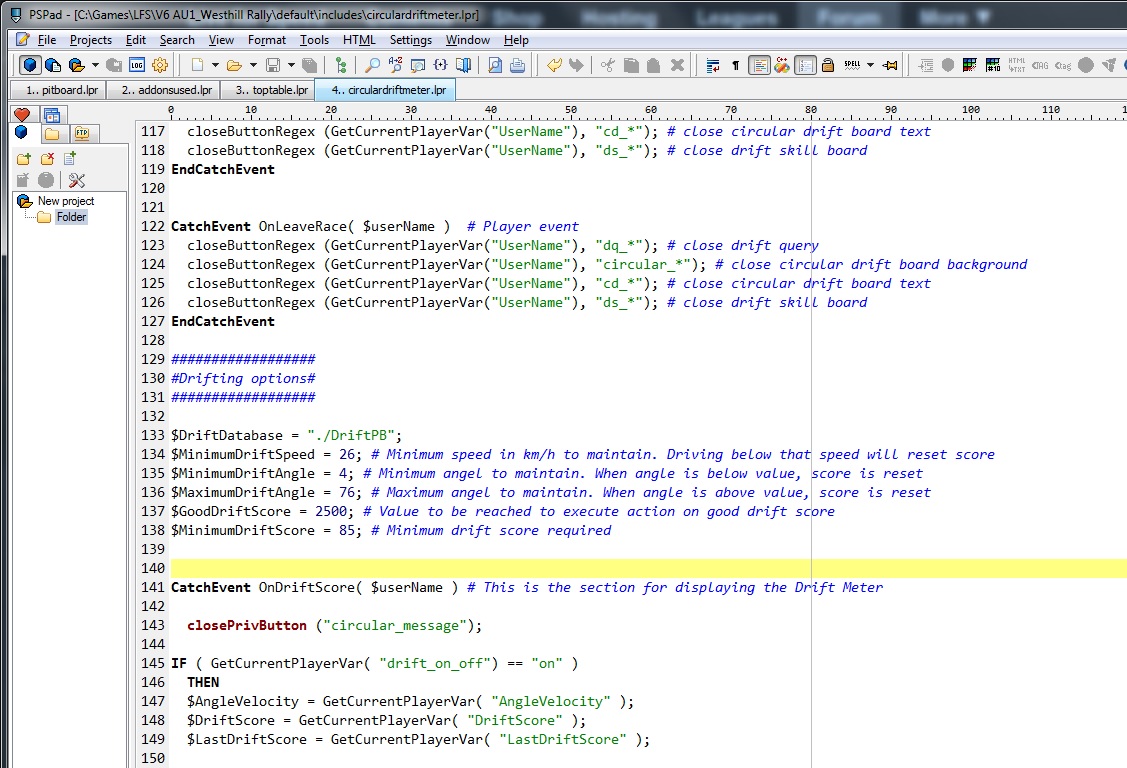
Task: Expand the save dropdown arrow
Action: [x=291, y=65]
